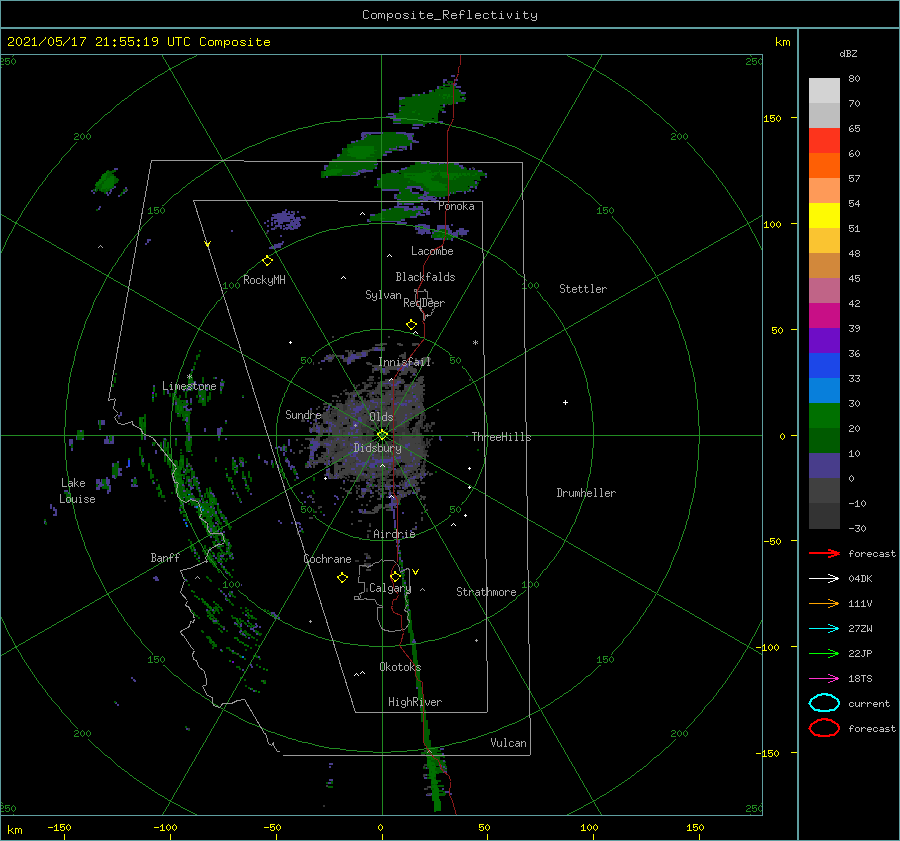The width and height of the screenshot is (900, 841).
Task: Select the 80 dBZ light gray swatch
Action: 824,90
